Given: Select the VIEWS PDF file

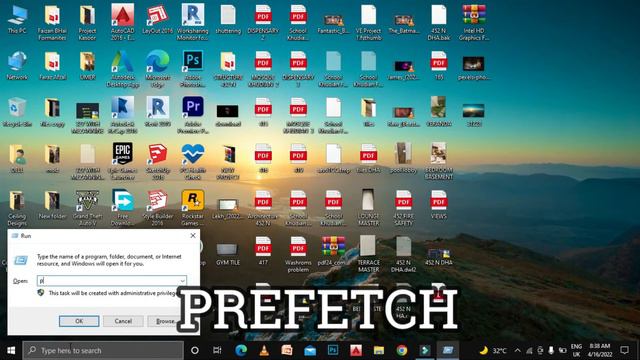Looking at the screenshot, I should (438, 205).
